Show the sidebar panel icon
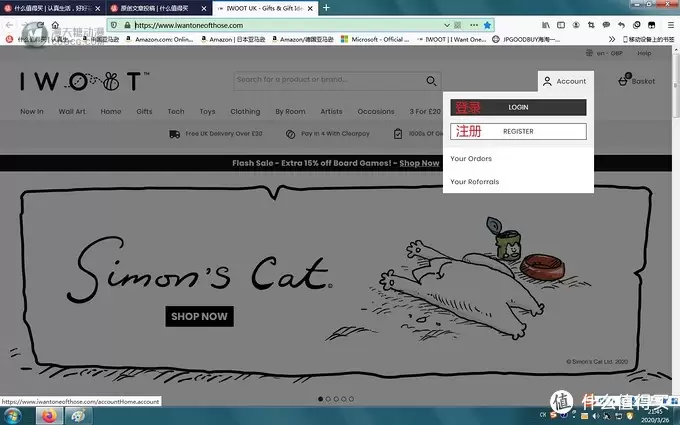Screen dimensions: 680x425 click(561, 25)
